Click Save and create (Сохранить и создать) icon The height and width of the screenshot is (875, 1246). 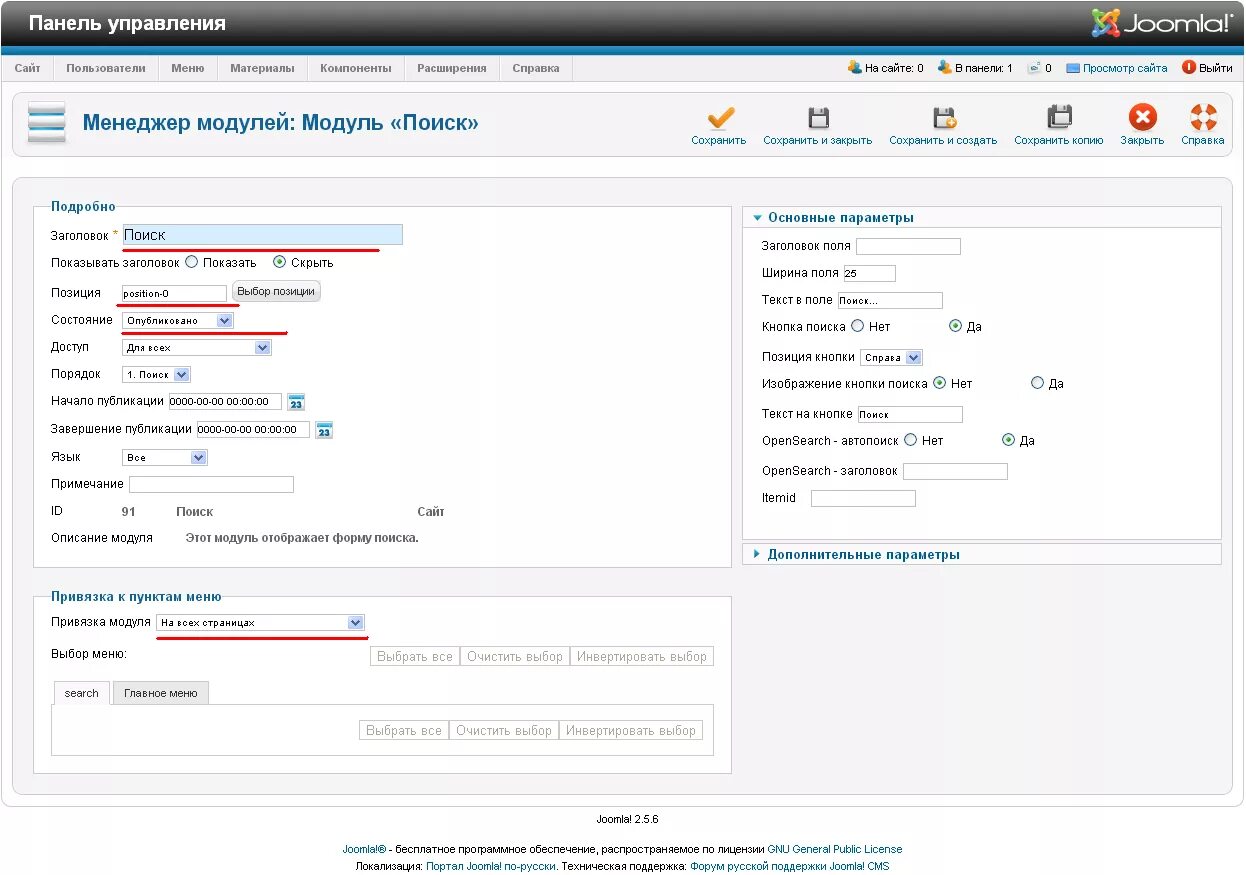(944, 117)
